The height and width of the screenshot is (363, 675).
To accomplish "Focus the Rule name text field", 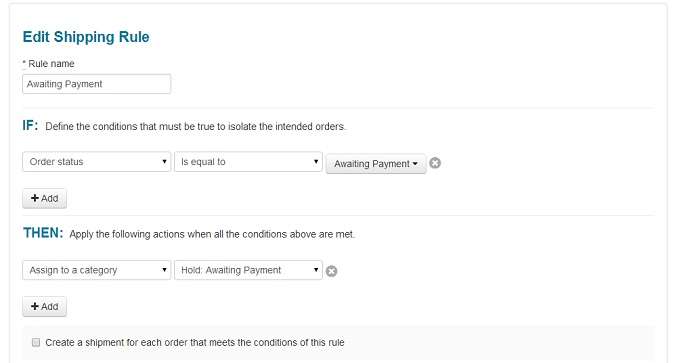I will pos(96,84).
